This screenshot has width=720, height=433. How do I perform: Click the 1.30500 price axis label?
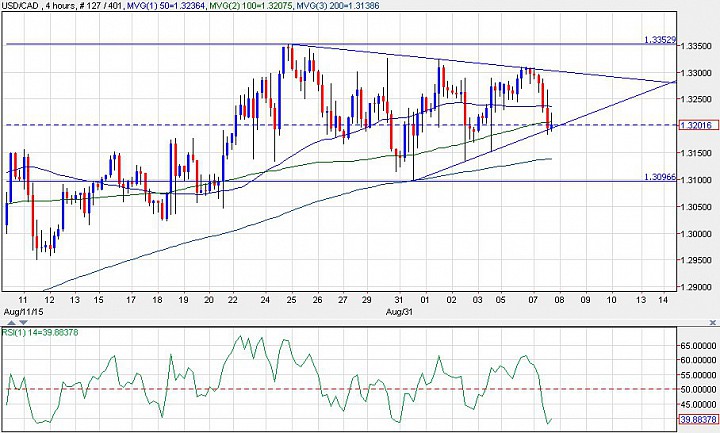coord(697,207)
